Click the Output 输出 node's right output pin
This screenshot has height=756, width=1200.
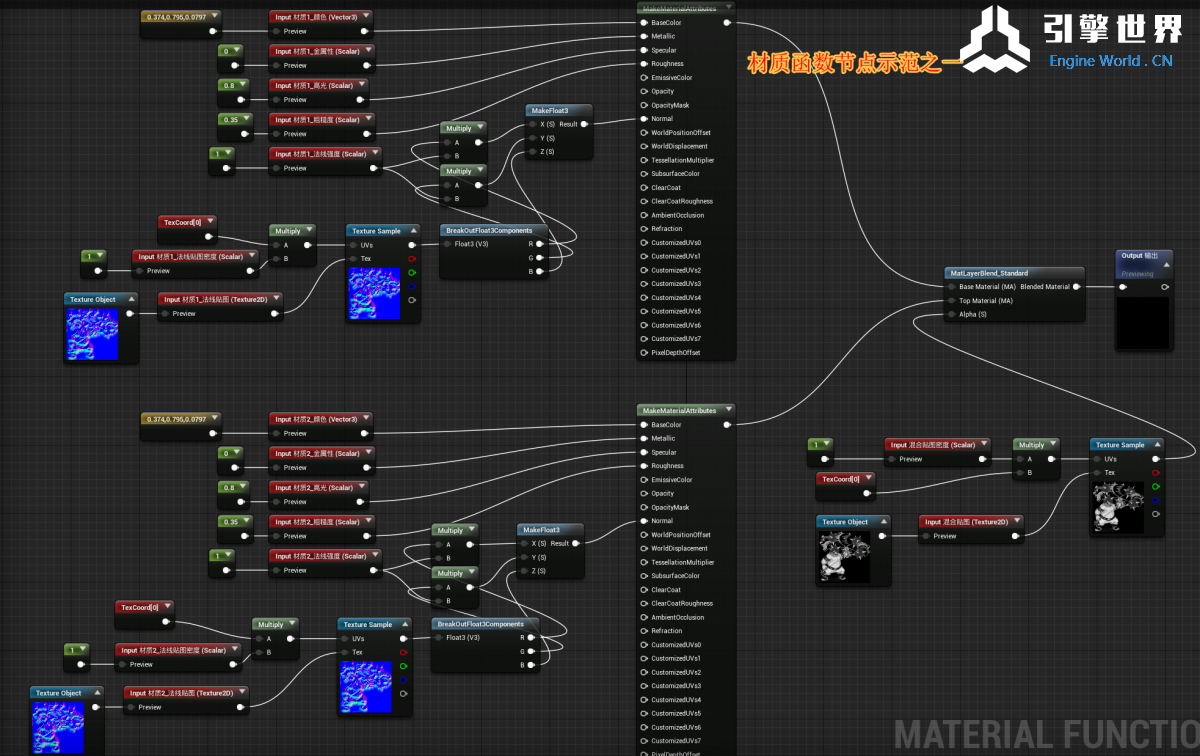click(x=1163, y=288)
